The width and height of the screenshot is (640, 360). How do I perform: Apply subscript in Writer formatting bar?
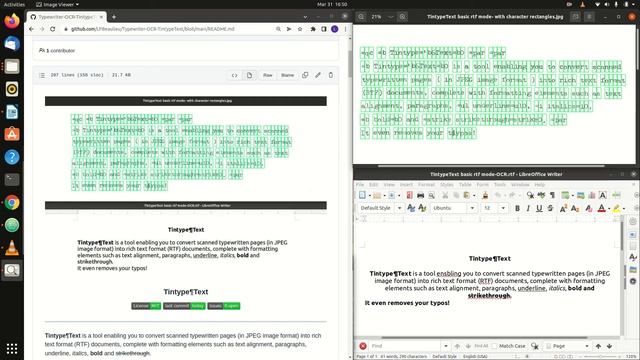click(575, 208)
